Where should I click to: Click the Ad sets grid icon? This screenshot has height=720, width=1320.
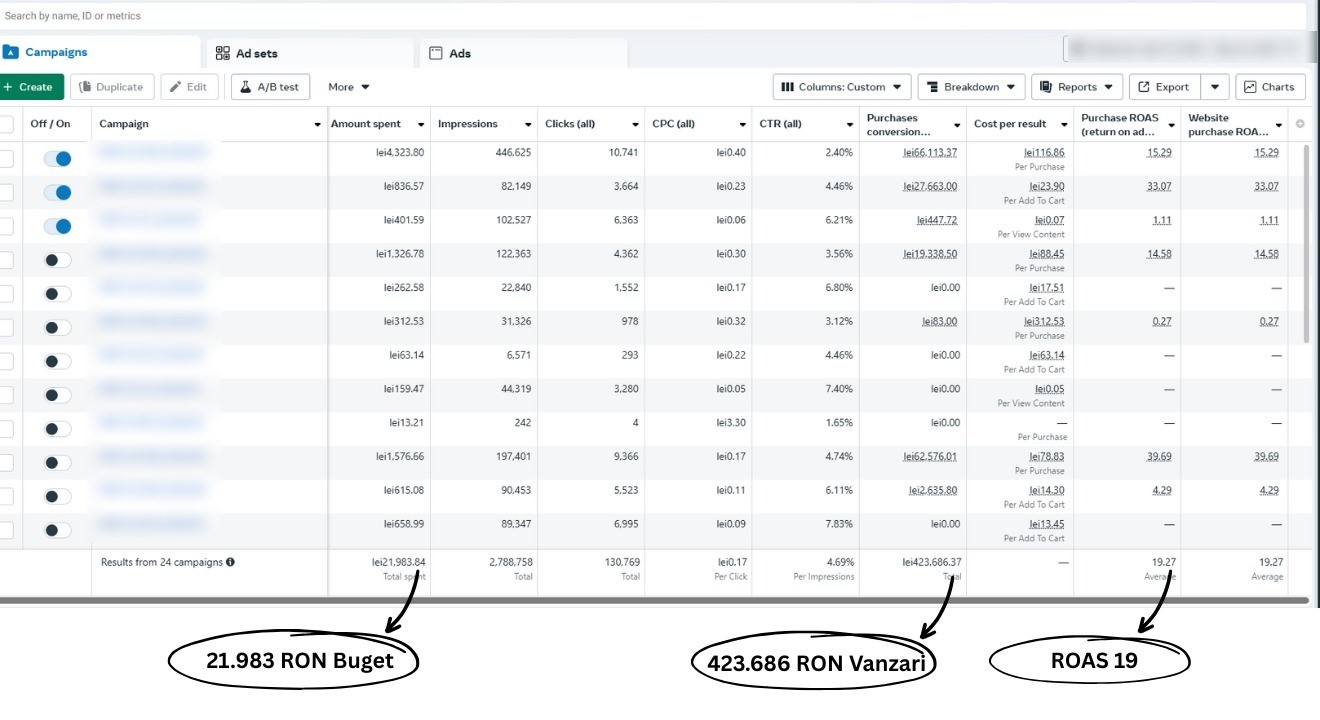222,53
